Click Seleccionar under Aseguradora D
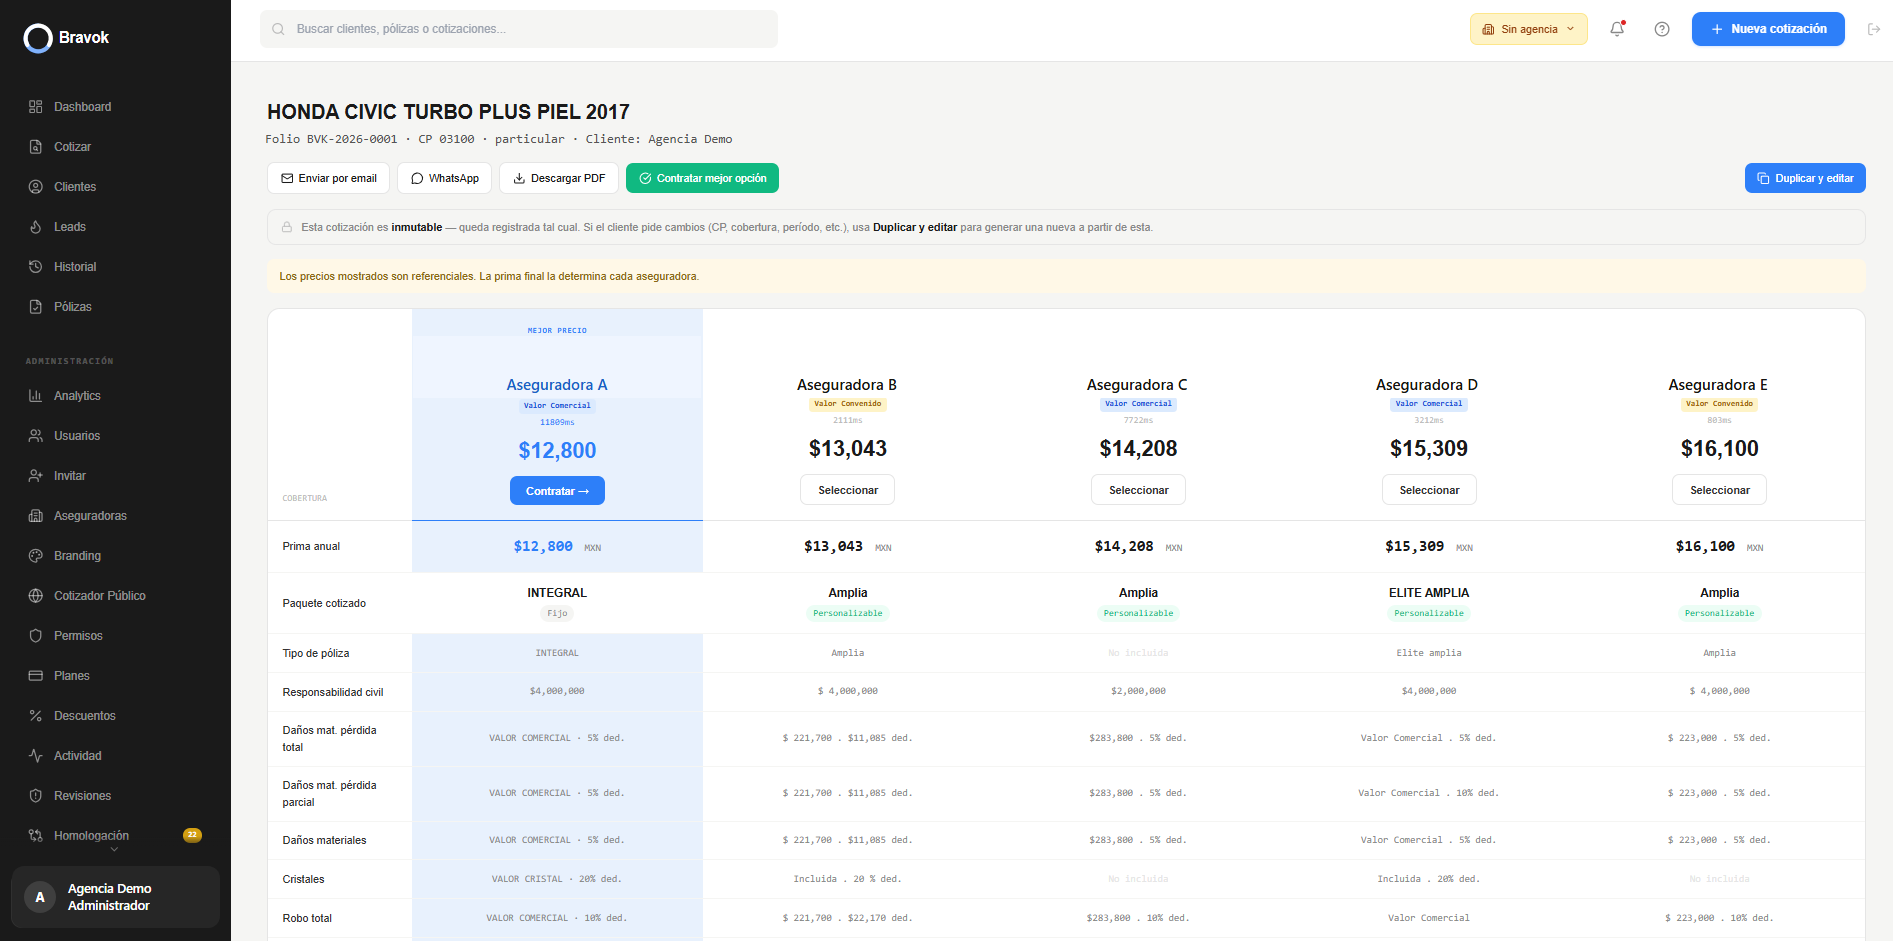Image resolution: width=1893 pixels, height=941 pixels. point(1429,490)
